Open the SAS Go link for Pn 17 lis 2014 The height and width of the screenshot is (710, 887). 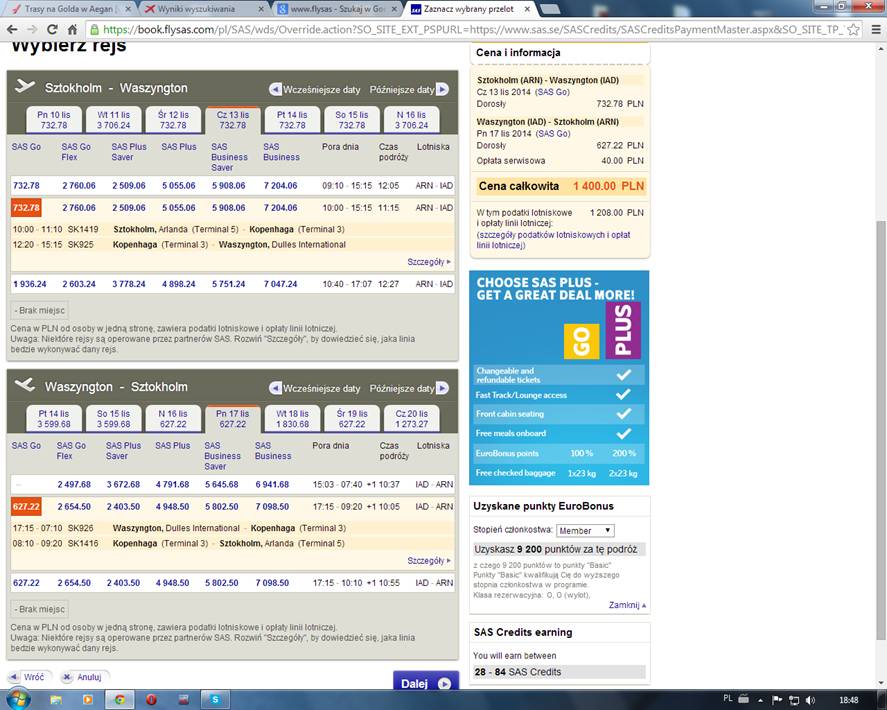(553, 134)
